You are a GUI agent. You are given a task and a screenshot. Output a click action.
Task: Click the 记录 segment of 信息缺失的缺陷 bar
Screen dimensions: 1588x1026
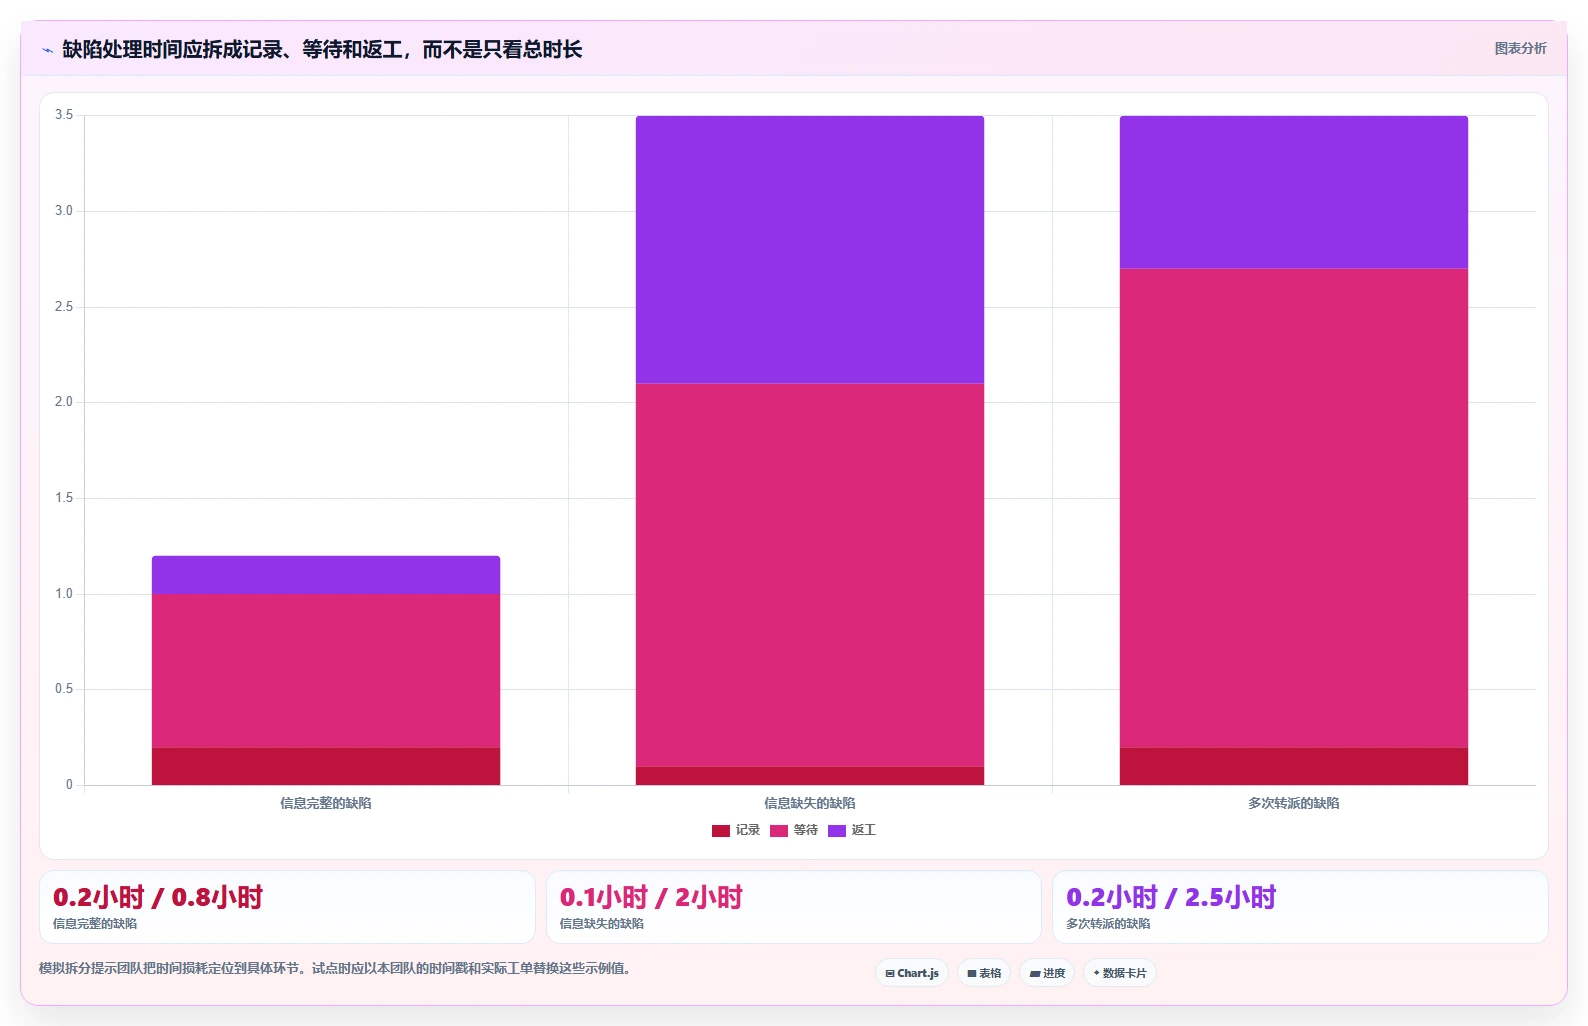point(810,776)
